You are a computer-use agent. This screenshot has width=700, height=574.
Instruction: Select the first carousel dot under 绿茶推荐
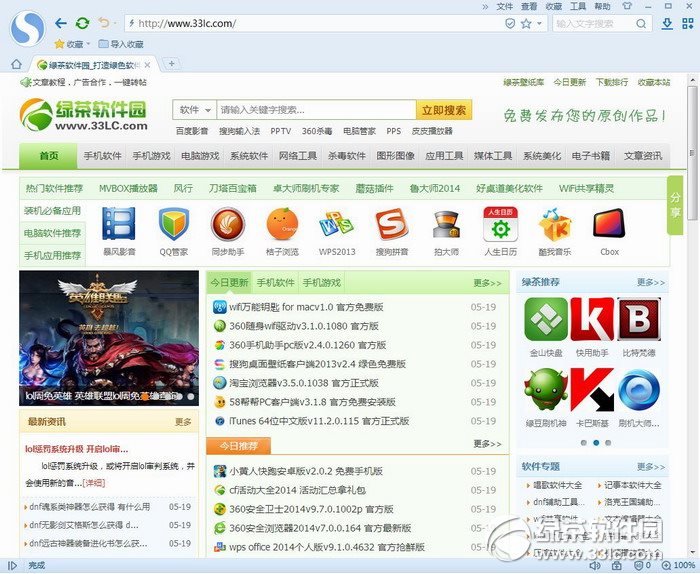pyautogui.click(x=583, y=443)
